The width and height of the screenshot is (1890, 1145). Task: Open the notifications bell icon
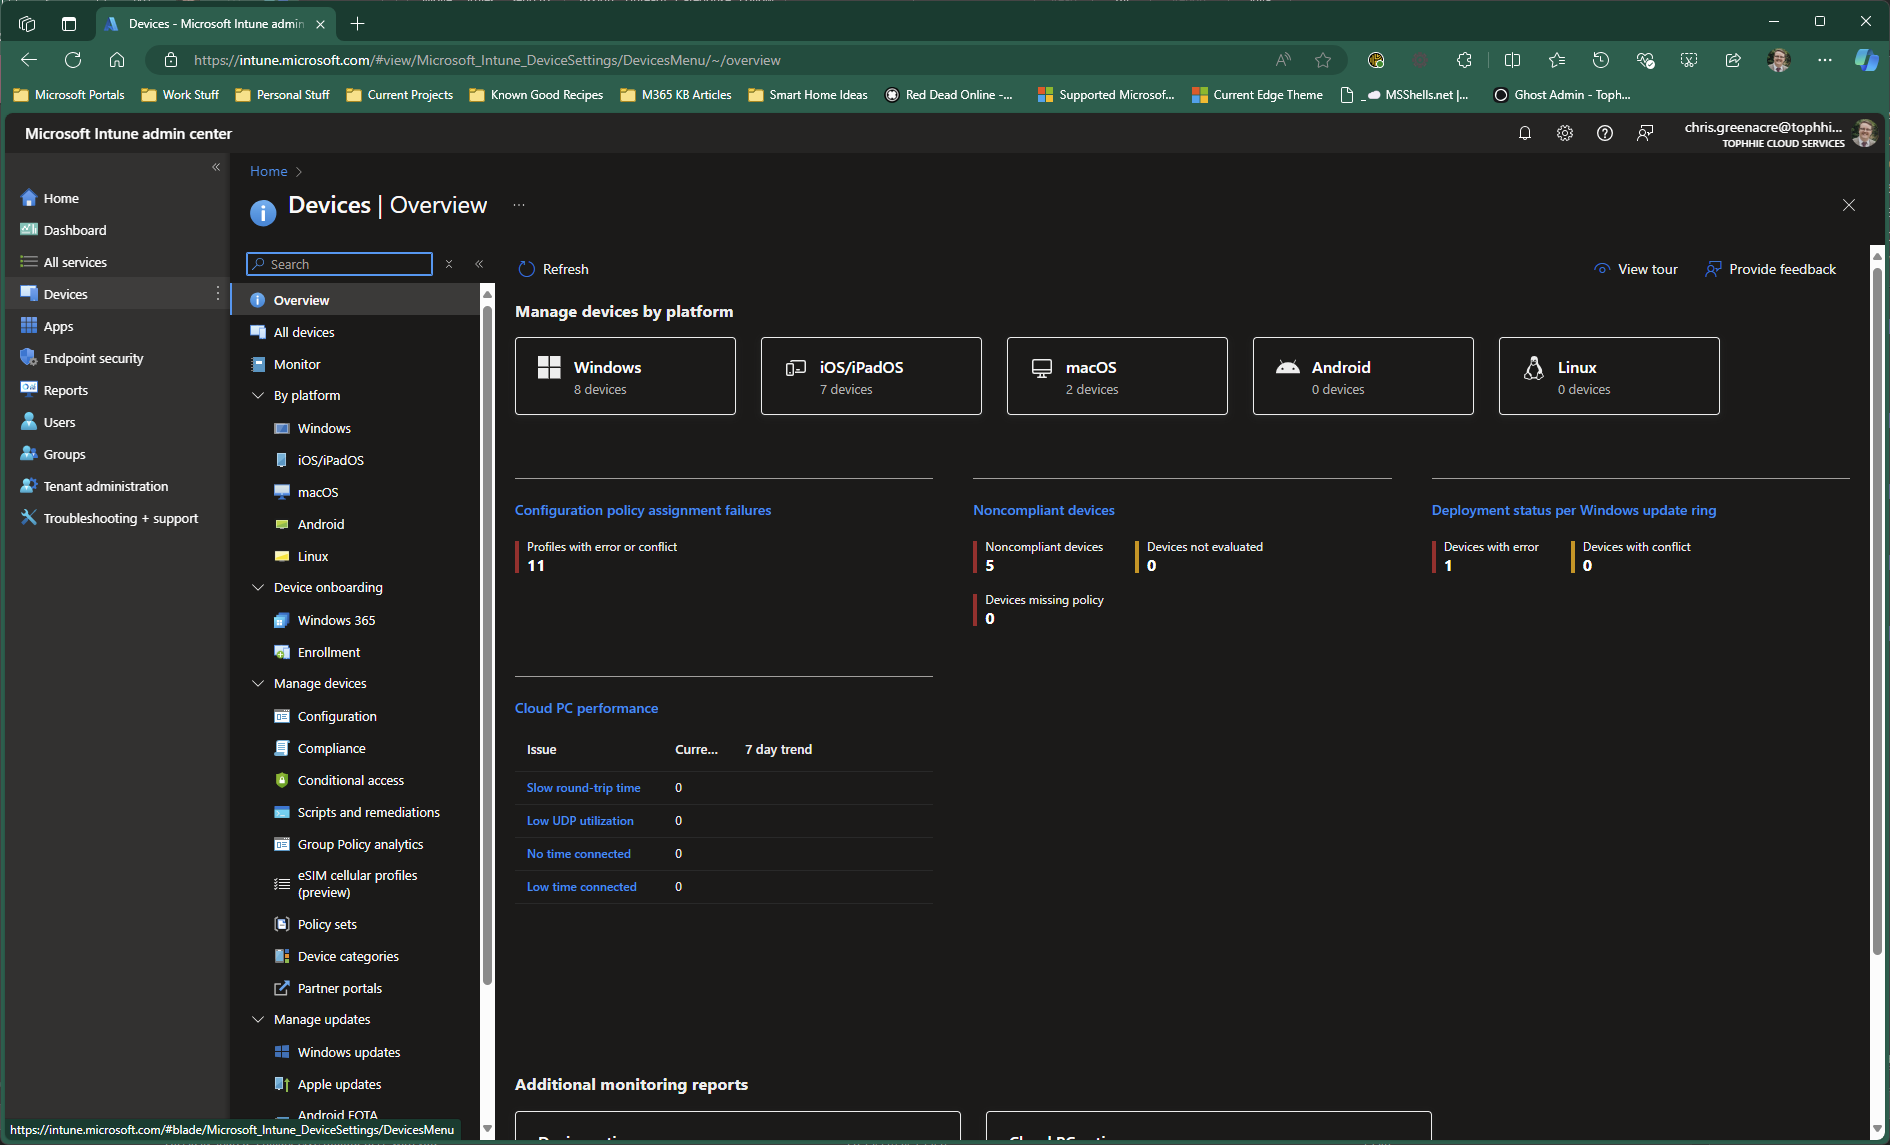[1524, 133]
